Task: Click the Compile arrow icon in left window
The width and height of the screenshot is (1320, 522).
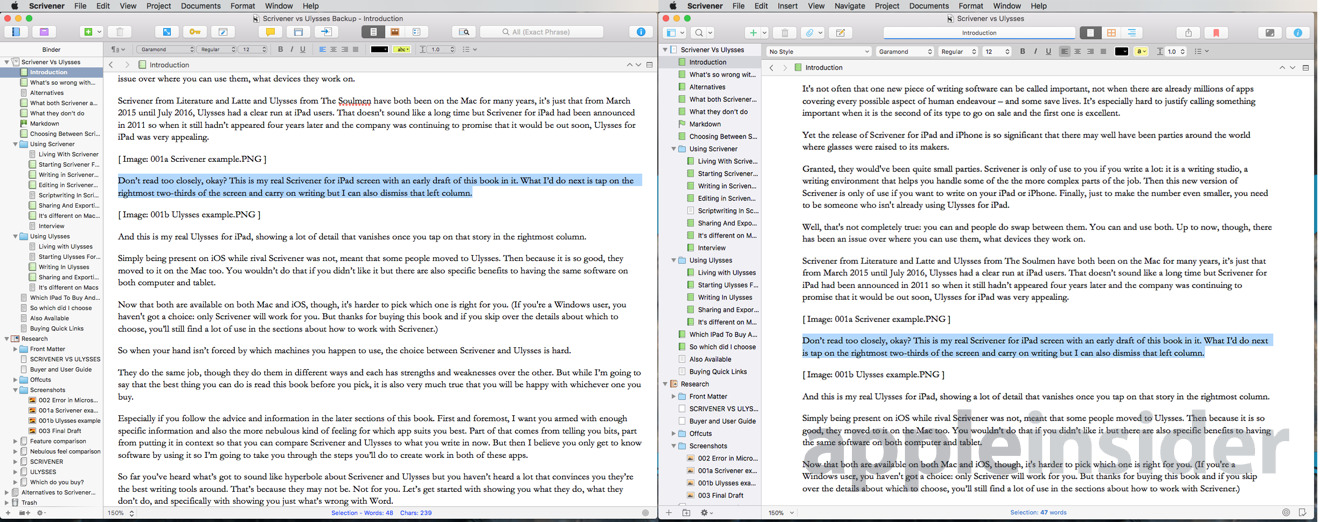Action: coord(325,32)
